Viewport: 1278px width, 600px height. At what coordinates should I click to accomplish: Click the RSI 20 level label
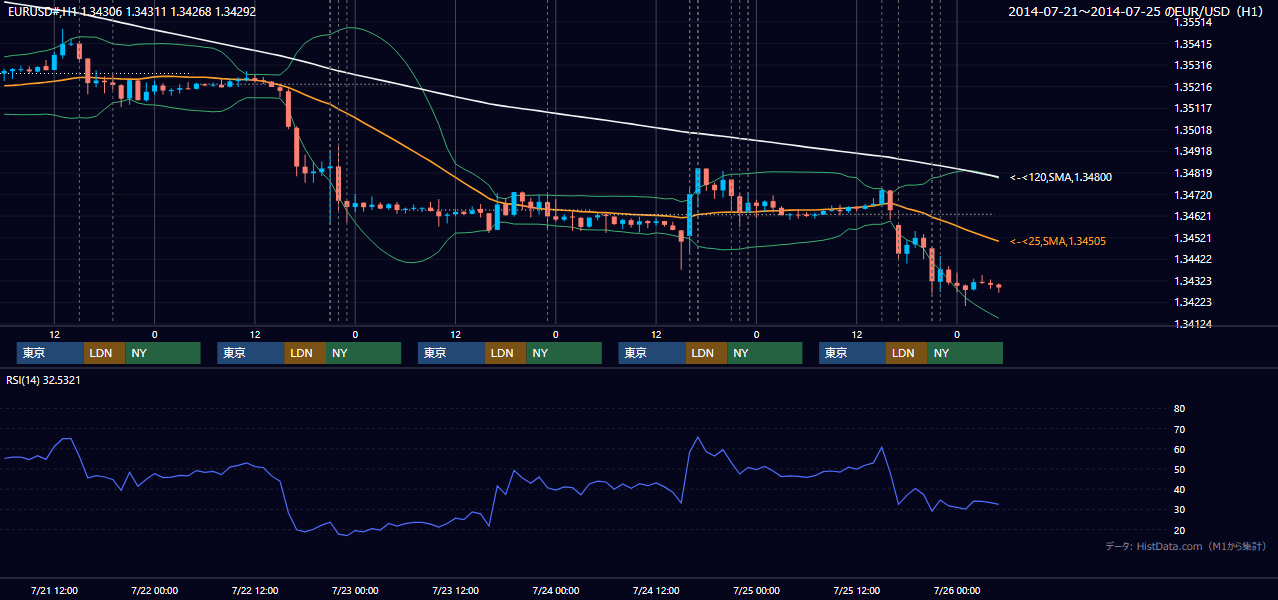click(x=1179, y=531)
